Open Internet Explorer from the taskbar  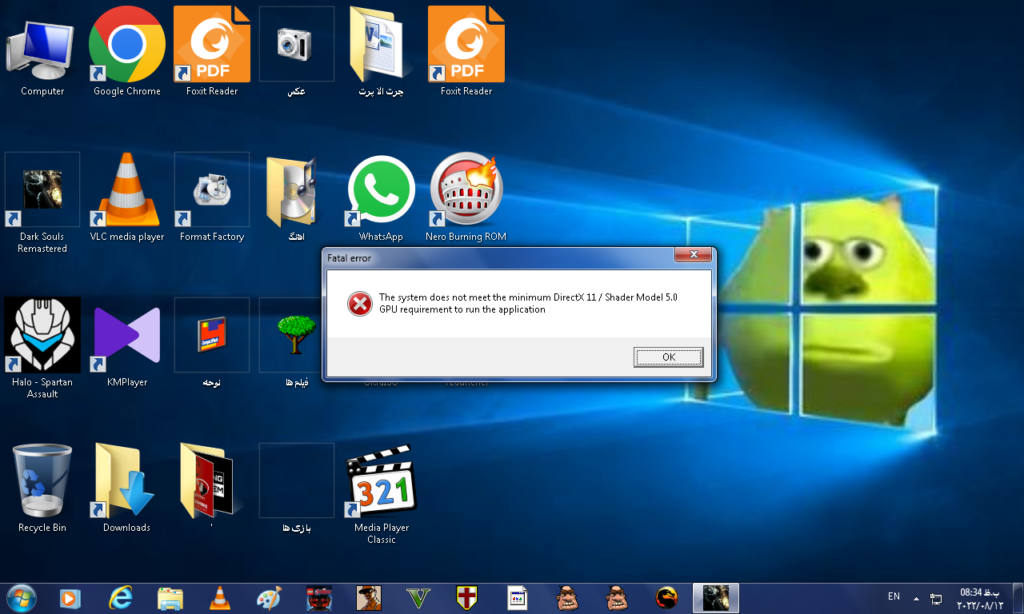click(x=121, y=598)
